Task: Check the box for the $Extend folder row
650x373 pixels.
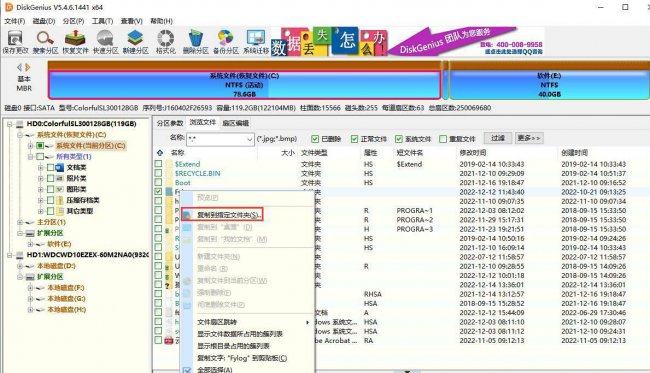Action: pos(158,164)
